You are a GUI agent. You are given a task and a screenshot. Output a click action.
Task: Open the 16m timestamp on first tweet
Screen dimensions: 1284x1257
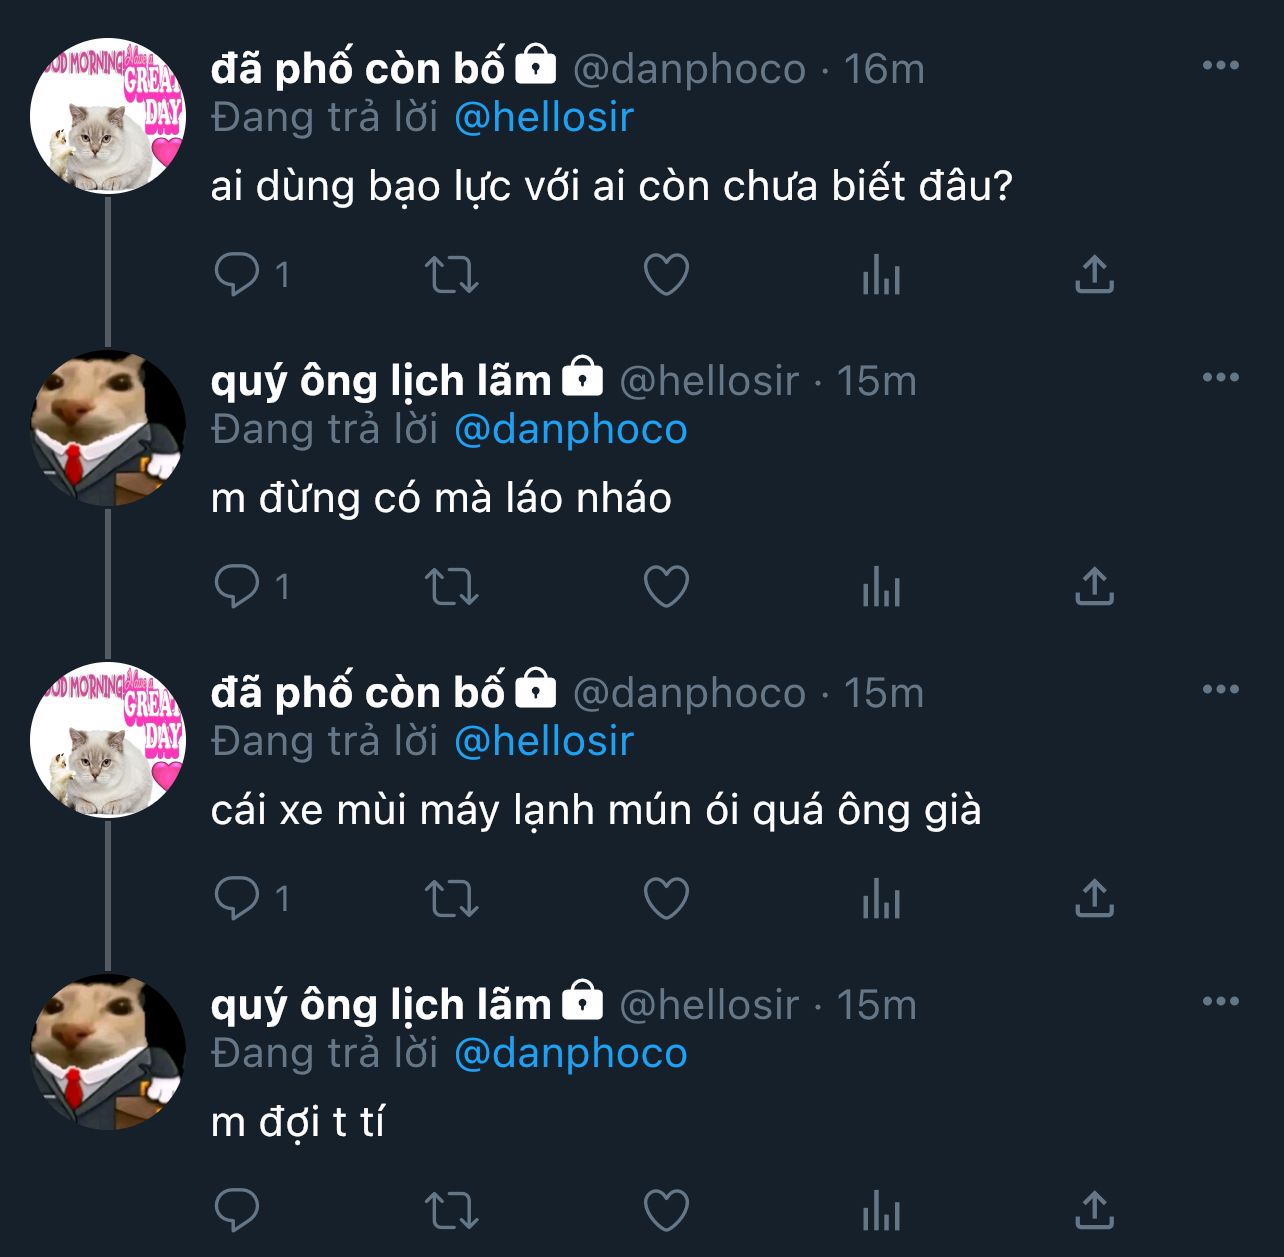pyautogui.click(x=884, y=69)
